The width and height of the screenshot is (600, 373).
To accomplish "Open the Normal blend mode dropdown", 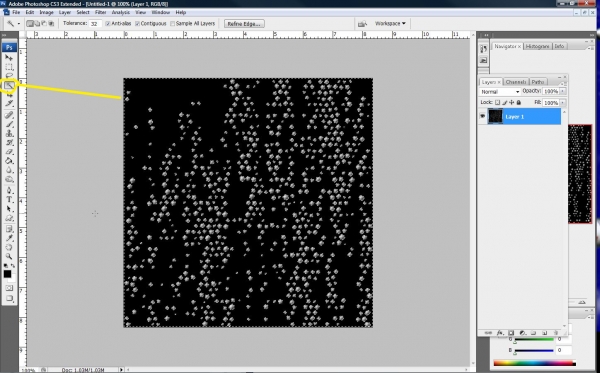I will point(500,92).
